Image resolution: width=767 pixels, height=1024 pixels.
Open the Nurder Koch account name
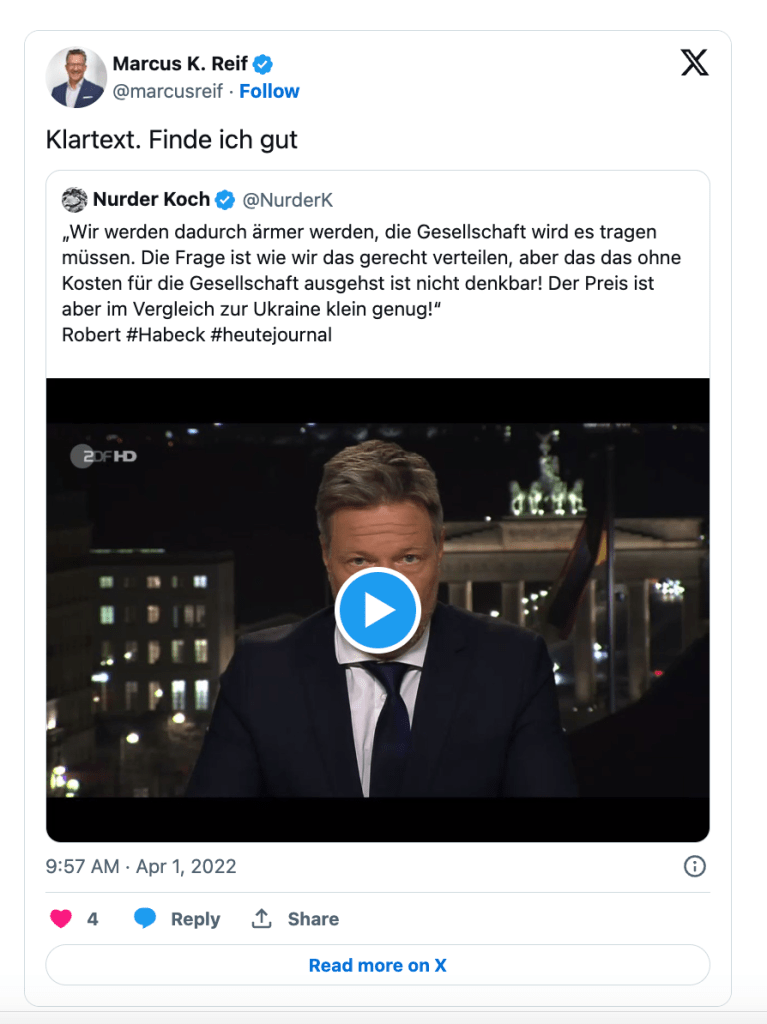[x=151, y=199]
